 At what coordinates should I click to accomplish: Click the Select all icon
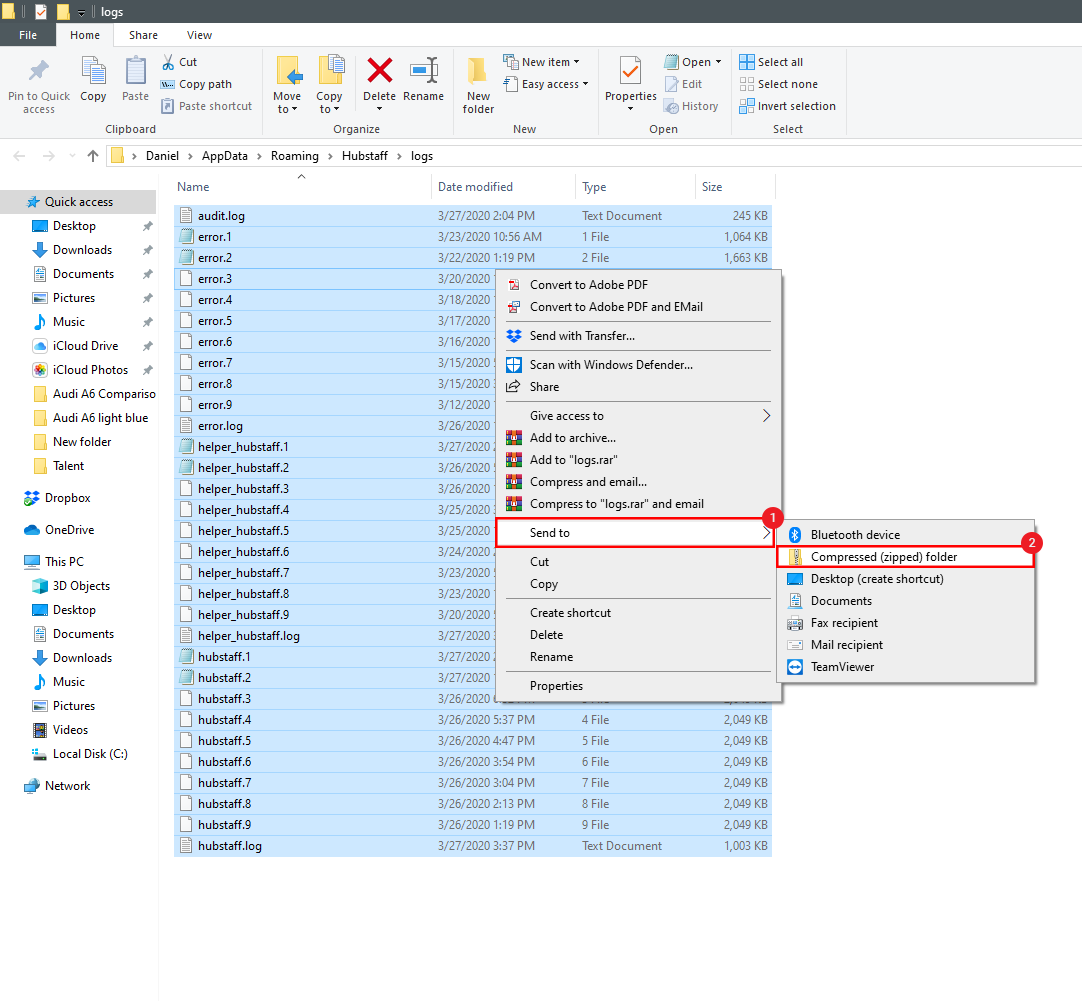pos(747,62)
